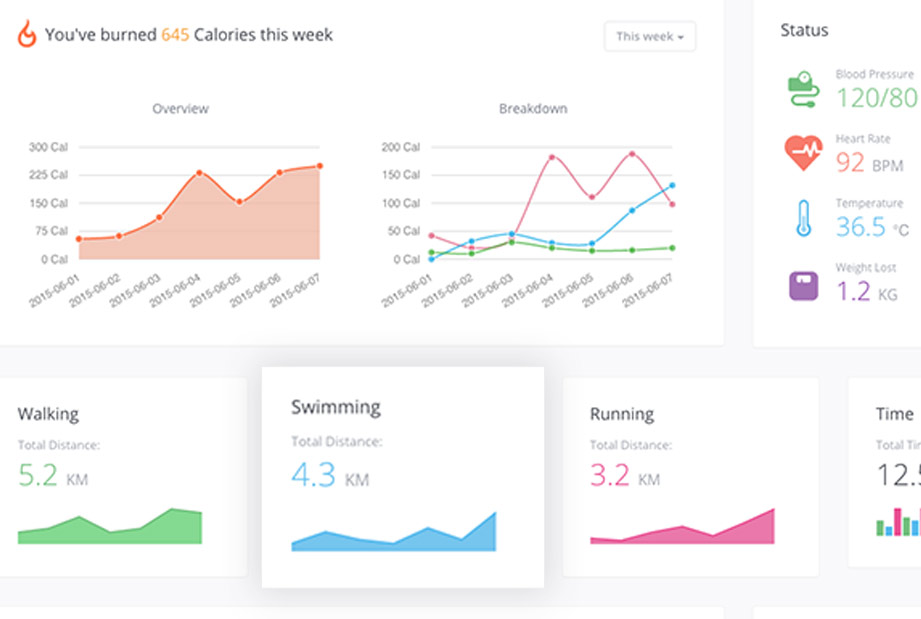Click the 300 Cal axis label

tap(48, 147)
